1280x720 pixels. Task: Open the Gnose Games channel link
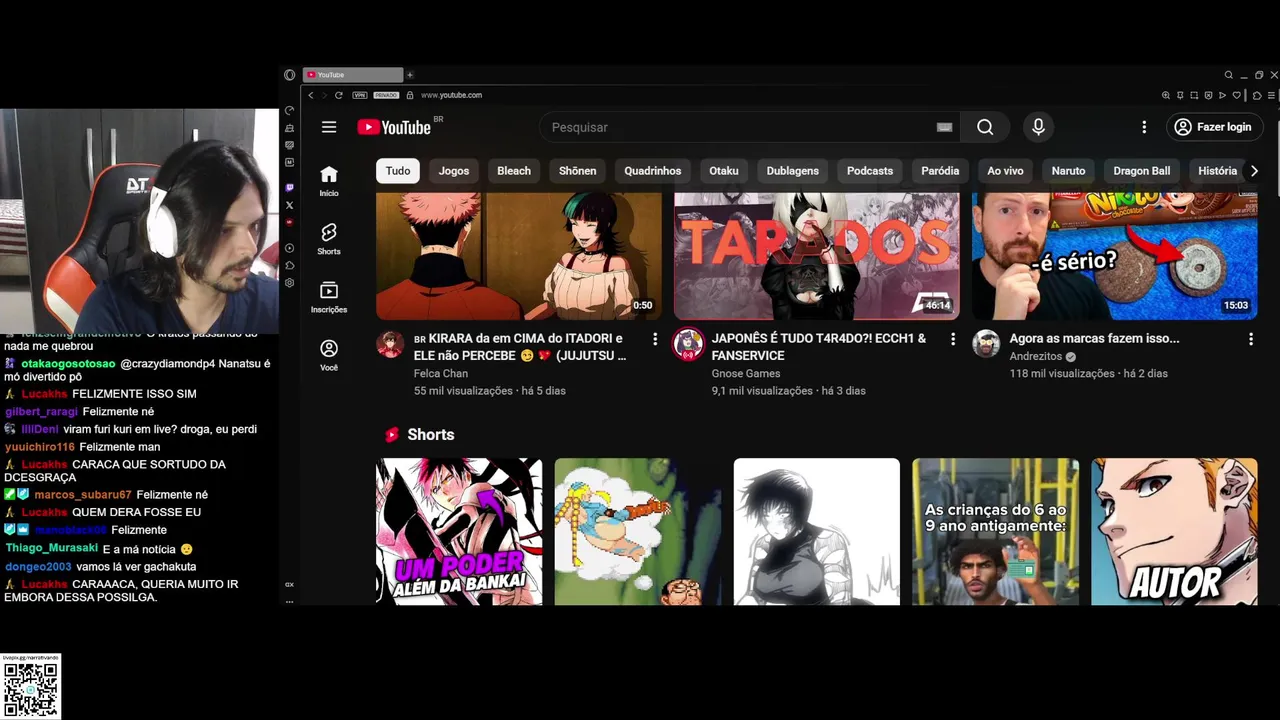point(746,374)
